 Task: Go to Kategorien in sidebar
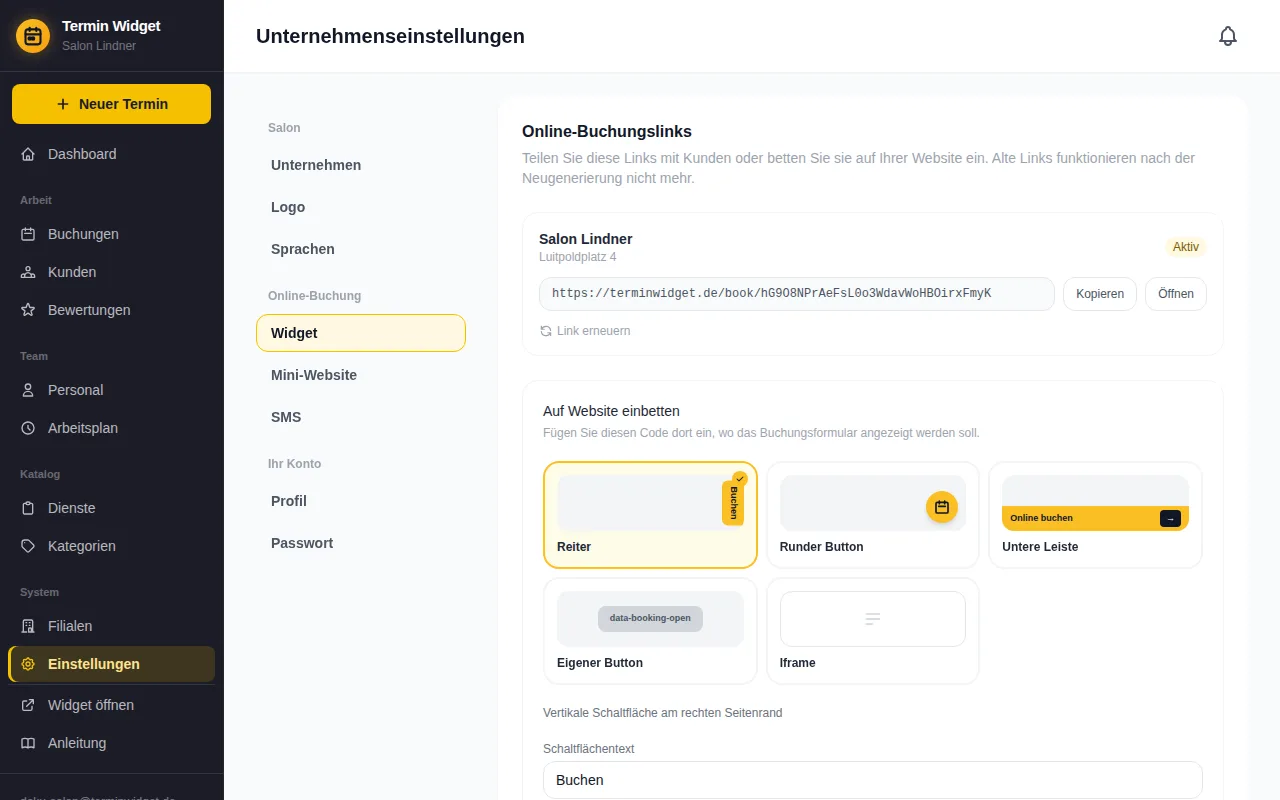[111, 546]
